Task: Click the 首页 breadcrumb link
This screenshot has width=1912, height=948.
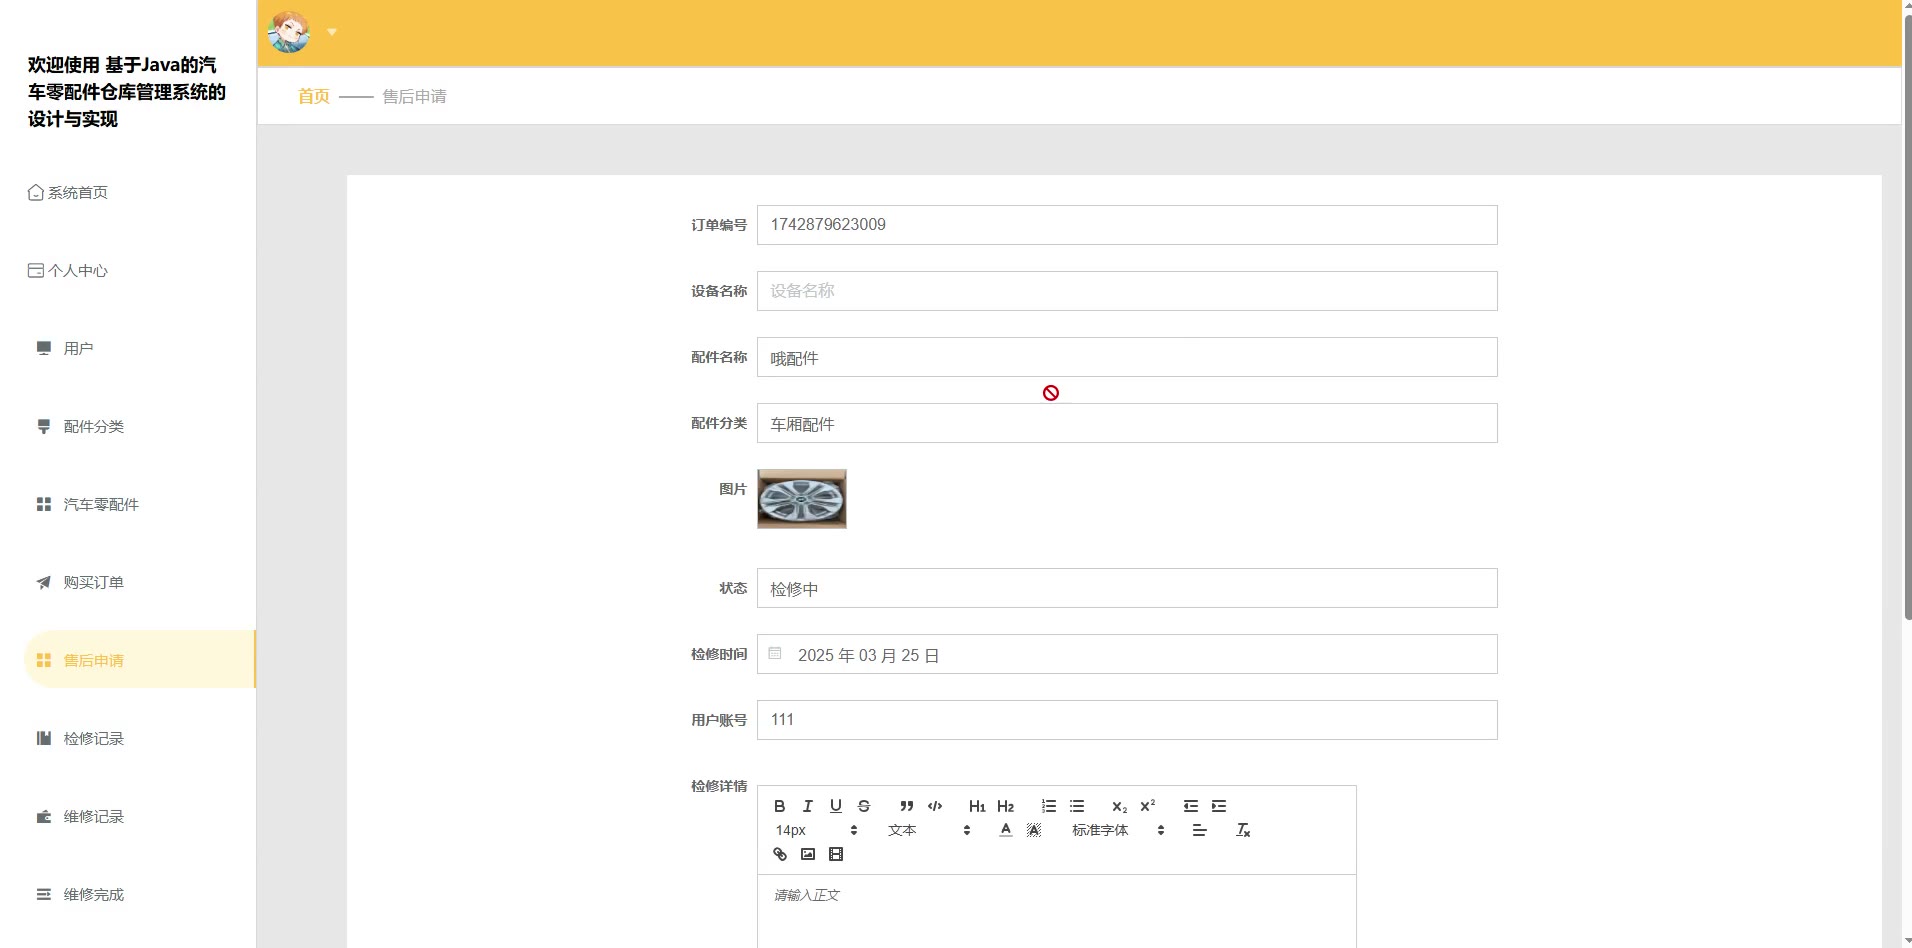Action: pyautogui.click(x=313, y=96)
